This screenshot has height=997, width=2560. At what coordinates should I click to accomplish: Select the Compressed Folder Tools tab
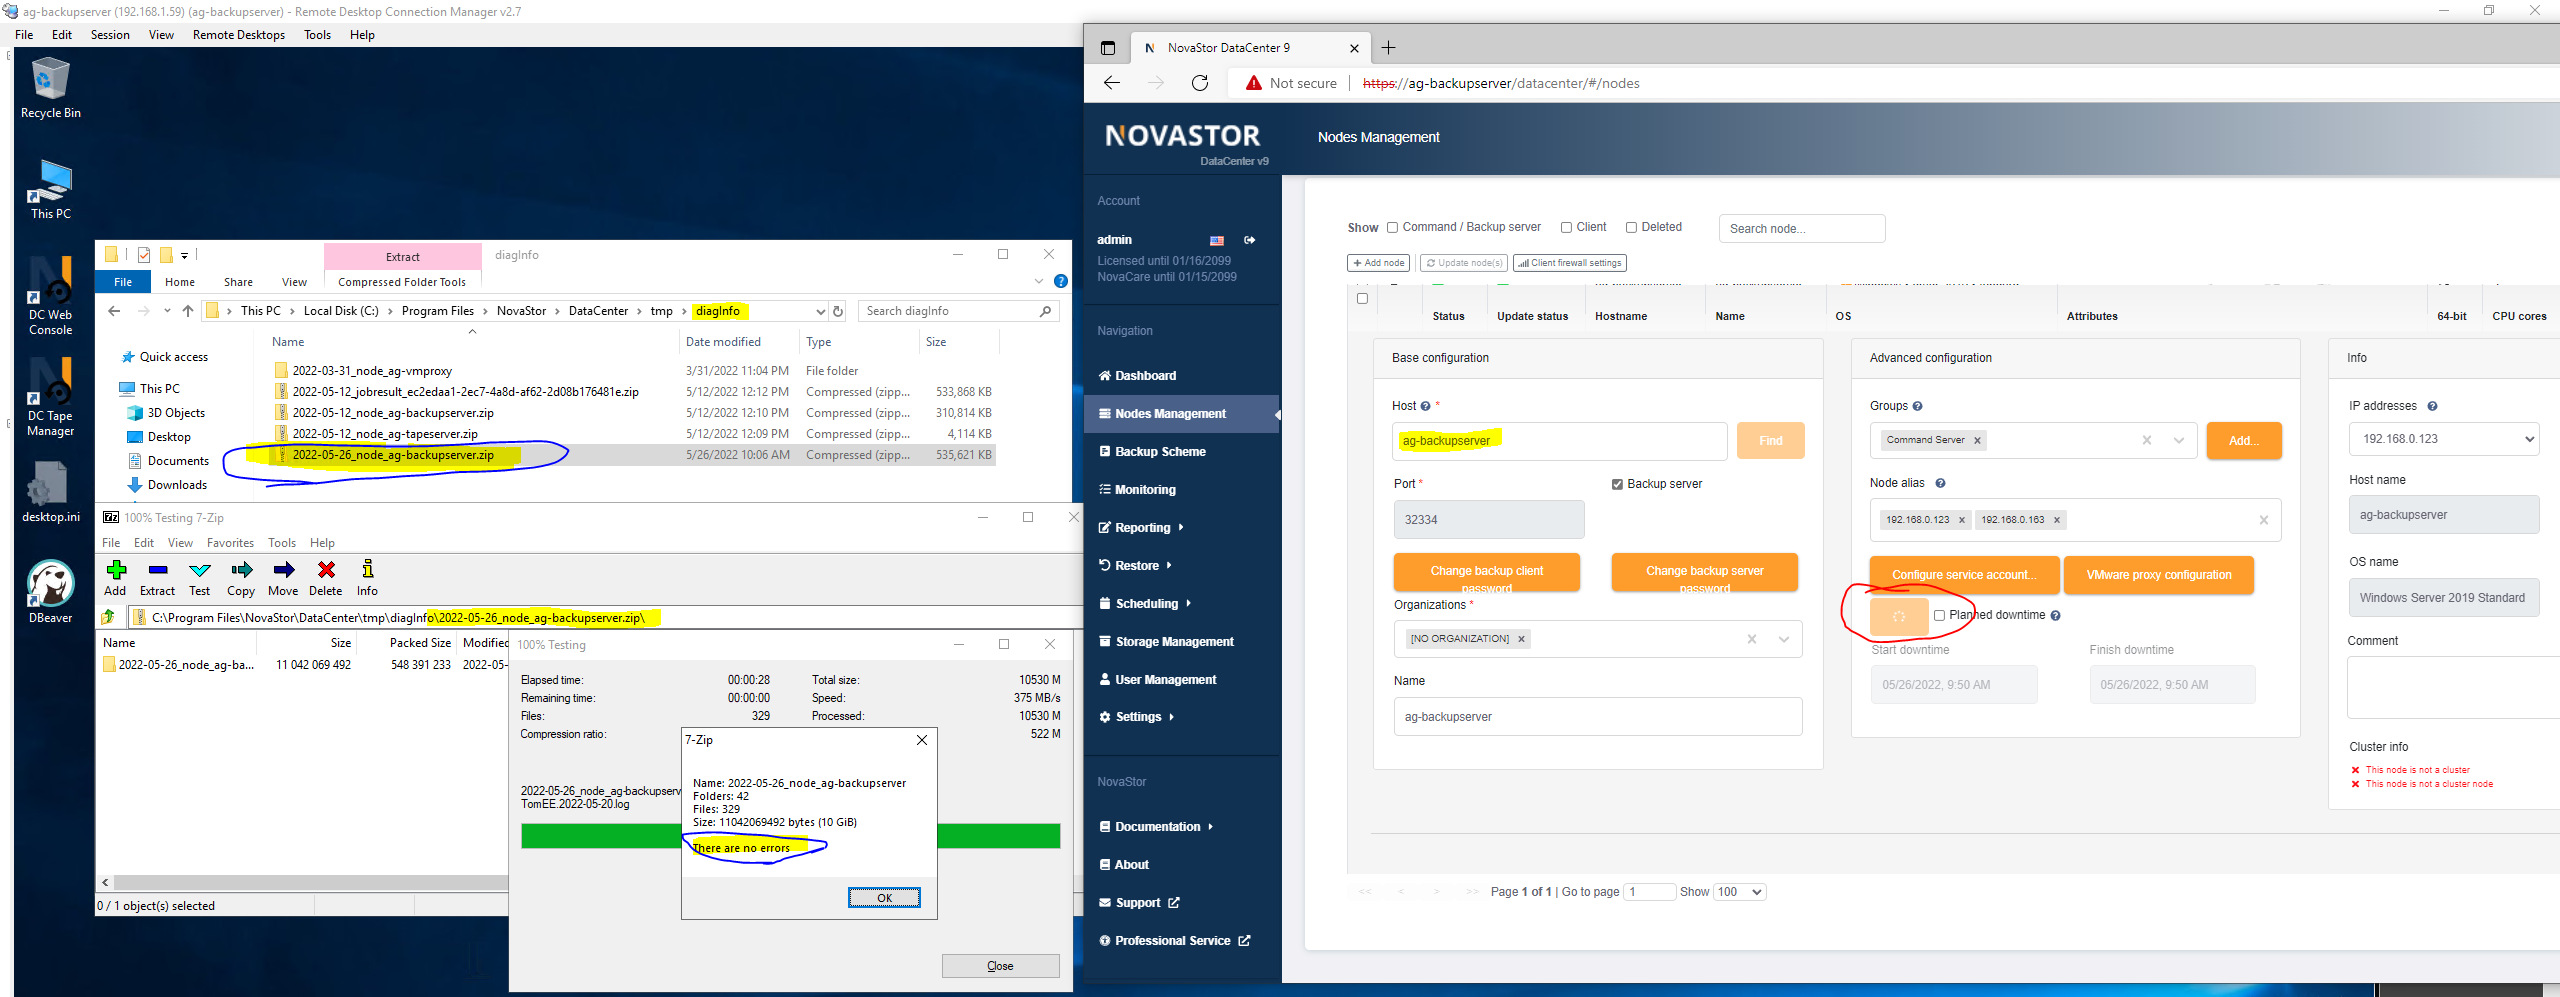[402, 282]
